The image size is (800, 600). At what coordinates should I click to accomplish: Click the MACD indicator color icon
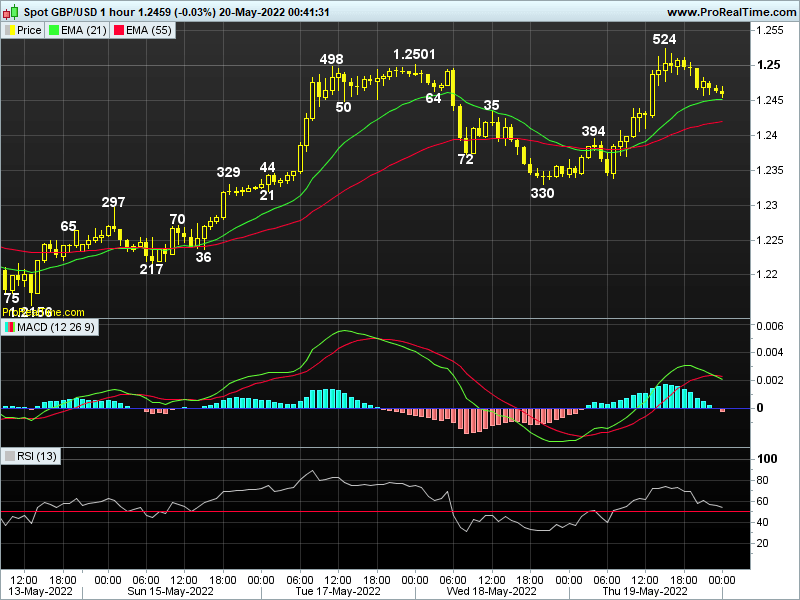[x=10, y=327]
